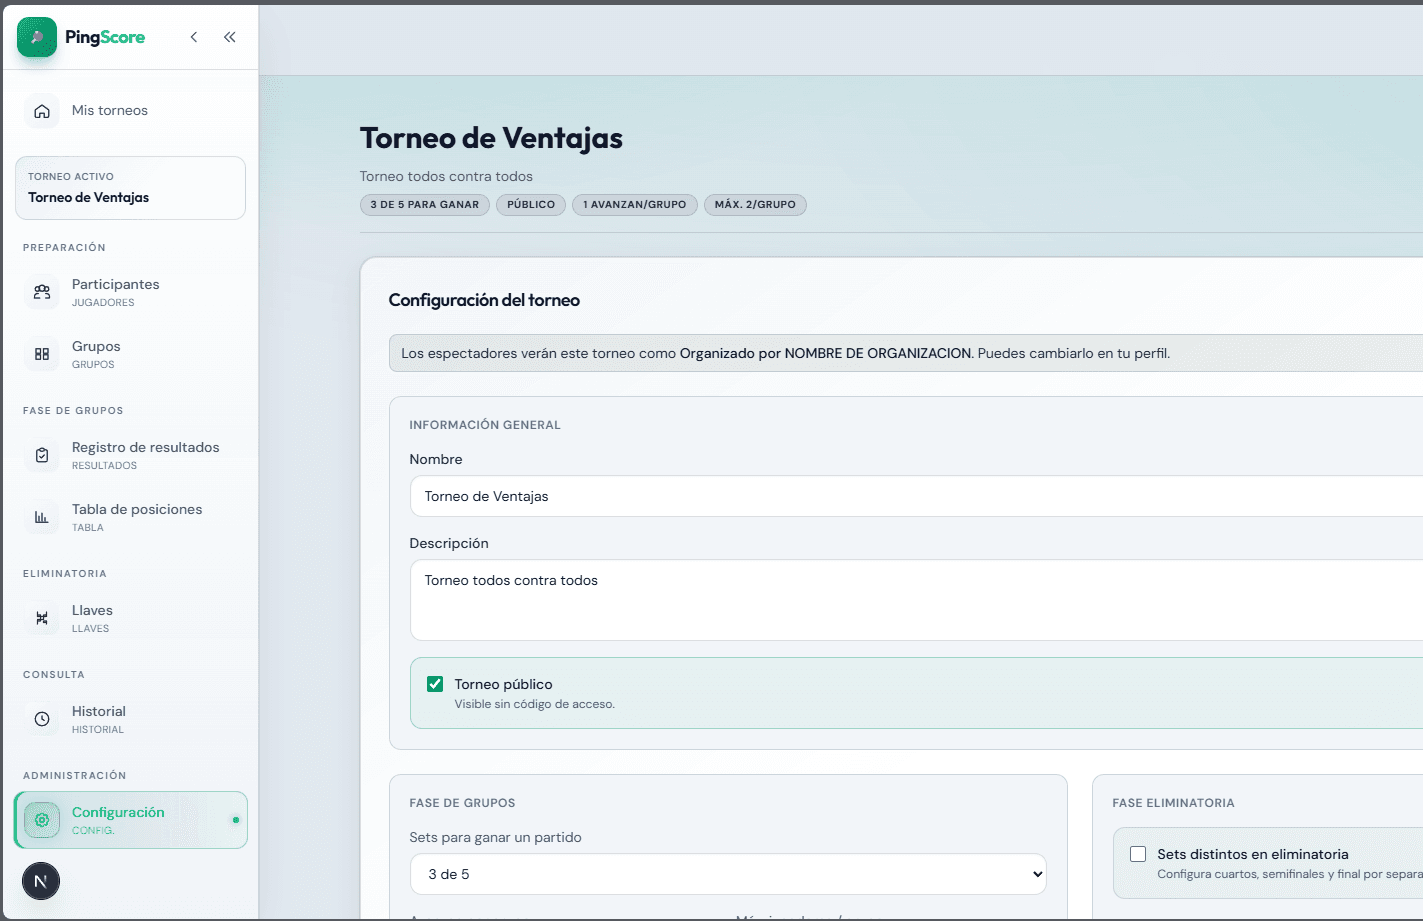Select the Configuración menu item

coord(131,820)
